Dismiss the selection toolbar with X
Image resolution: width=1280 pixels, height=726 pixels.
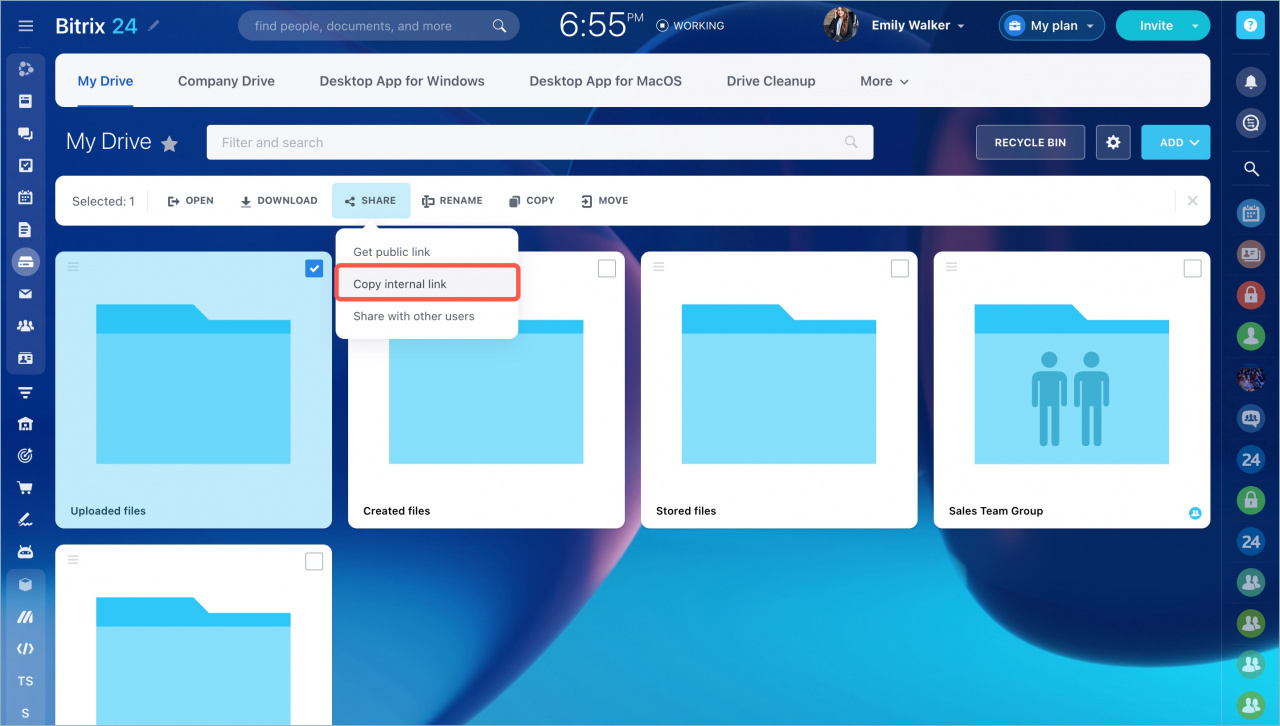coord(1192,201)
